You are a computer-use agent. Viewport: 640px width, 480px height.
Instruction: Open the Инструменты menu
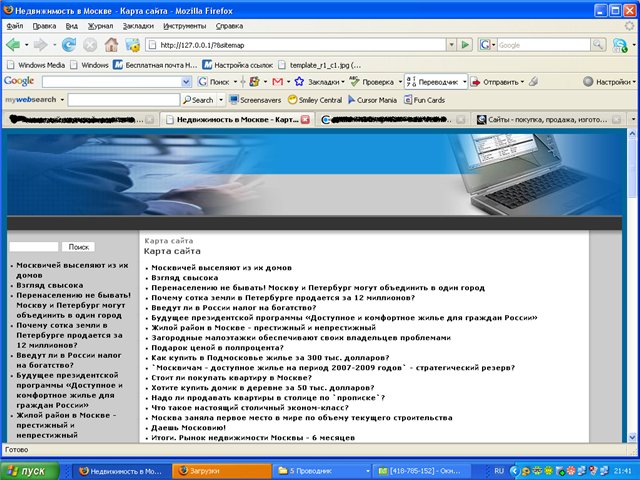[x=185, y=26]
